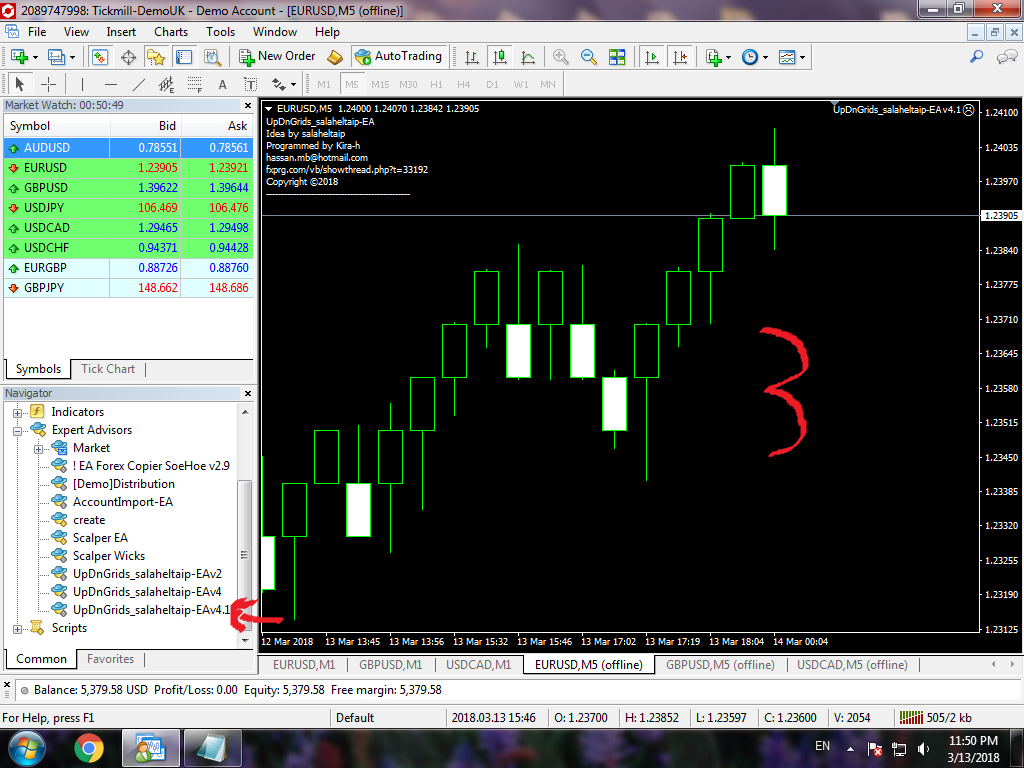Viewport: 1024px width, 768px height.
Task: Toggle the Navigator window
Action: click(x=155, y=57)
